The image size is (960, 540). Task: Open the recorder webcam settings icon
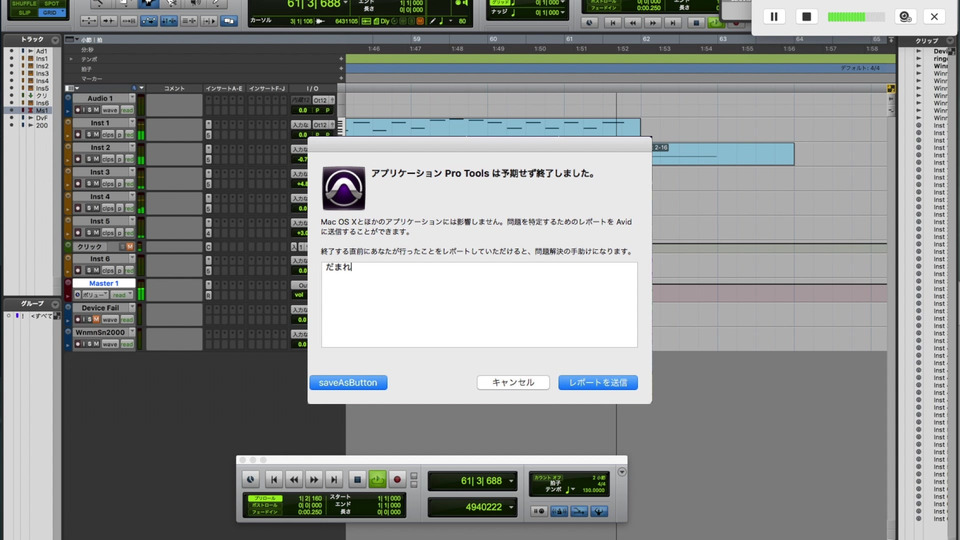tap(905, 17)
